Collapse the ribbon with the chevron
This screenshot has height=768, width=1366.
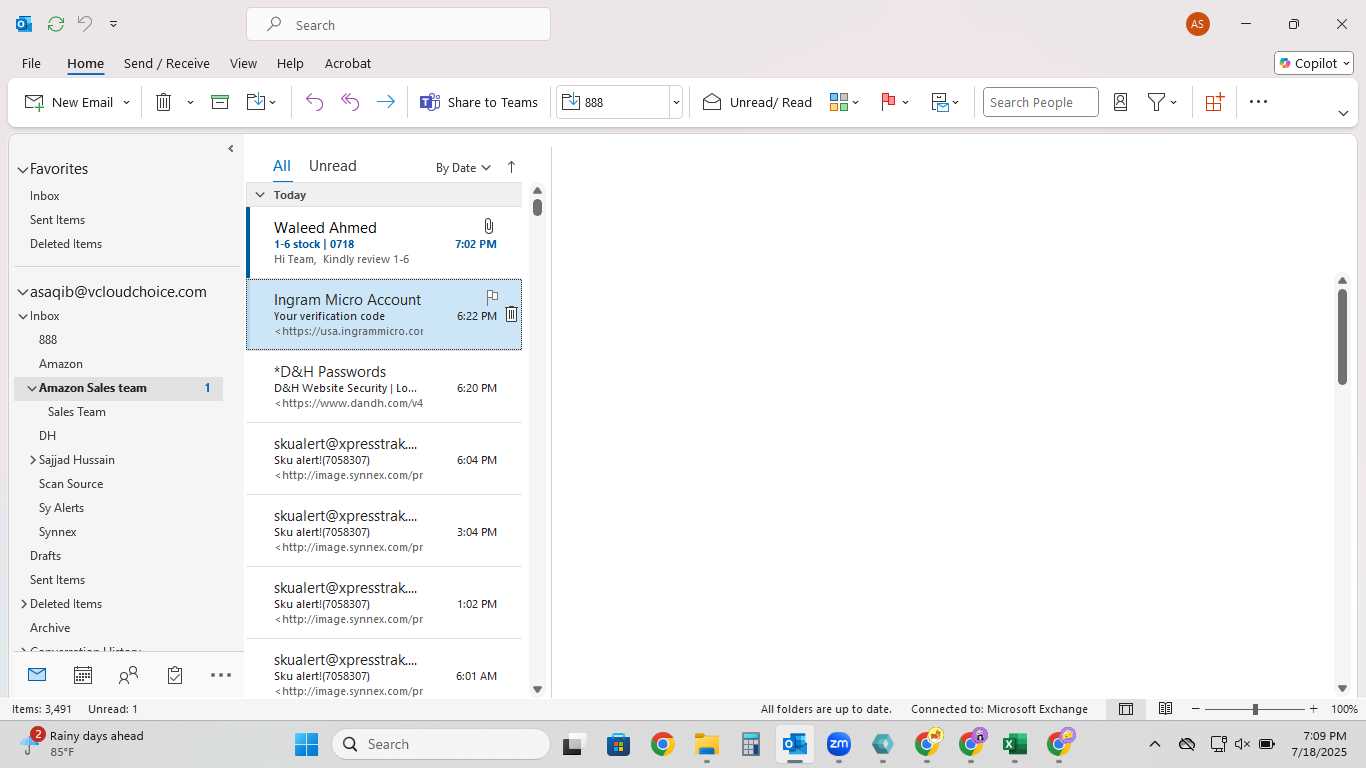(x=1343, y=113)
